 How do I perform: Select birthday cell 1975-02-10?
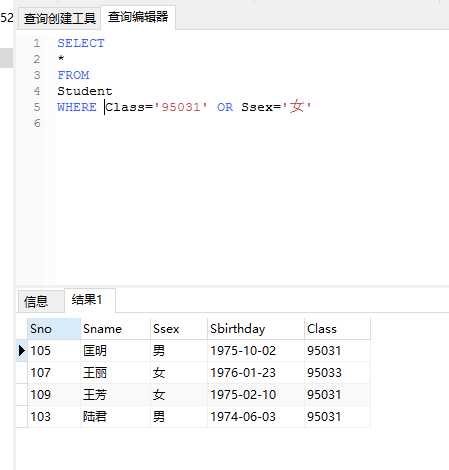click(x=256, y=395)
